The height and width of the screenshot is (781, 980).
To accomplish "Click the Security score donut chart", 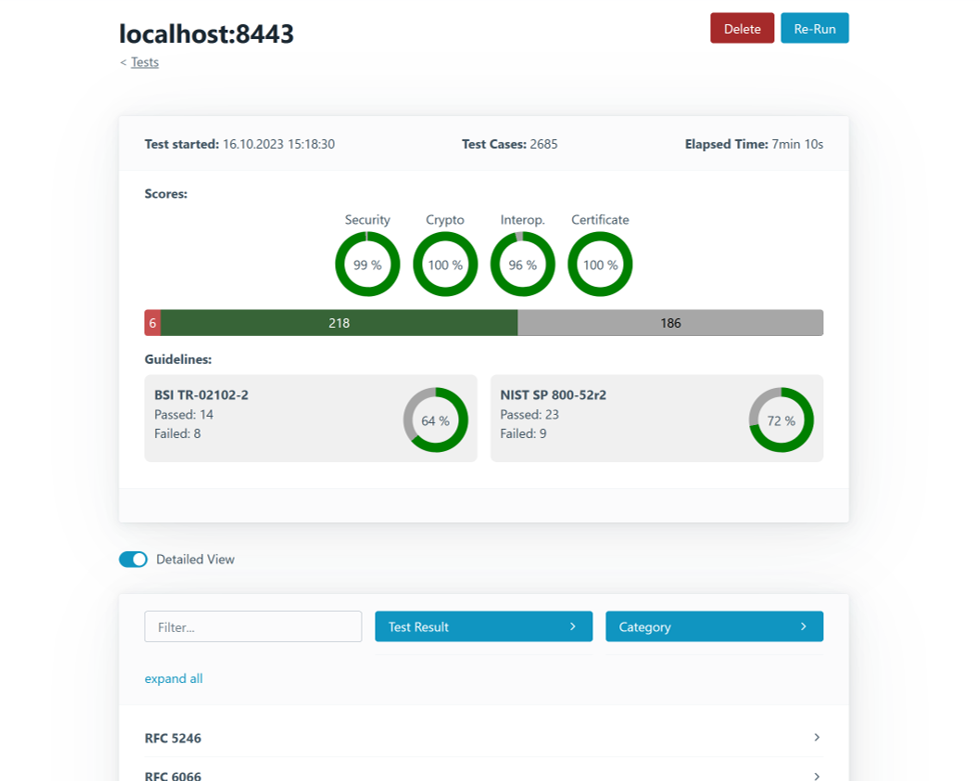I will pos(367,265).
